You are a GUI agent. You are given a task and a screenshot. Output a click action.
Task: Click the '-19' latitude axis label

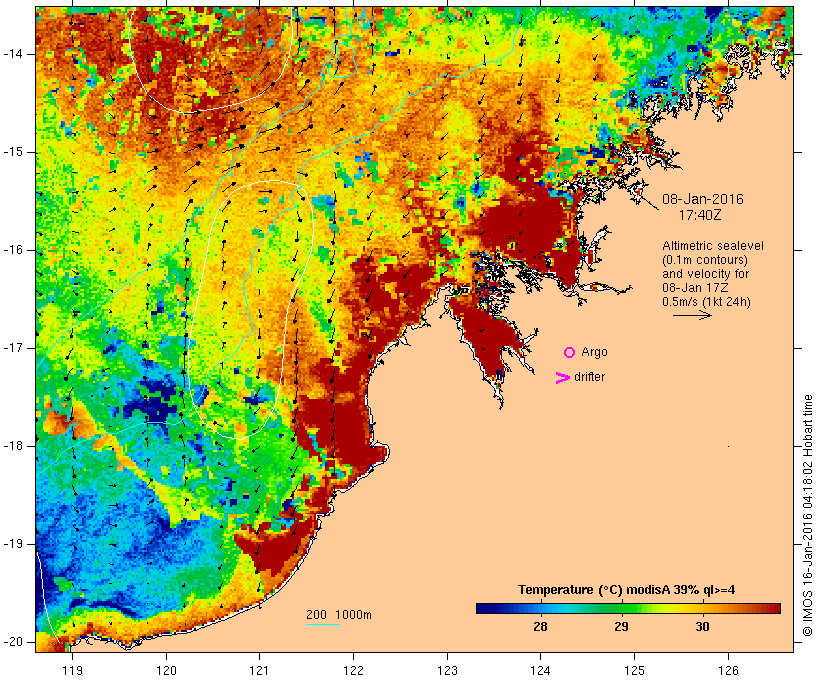coord(12,544)
